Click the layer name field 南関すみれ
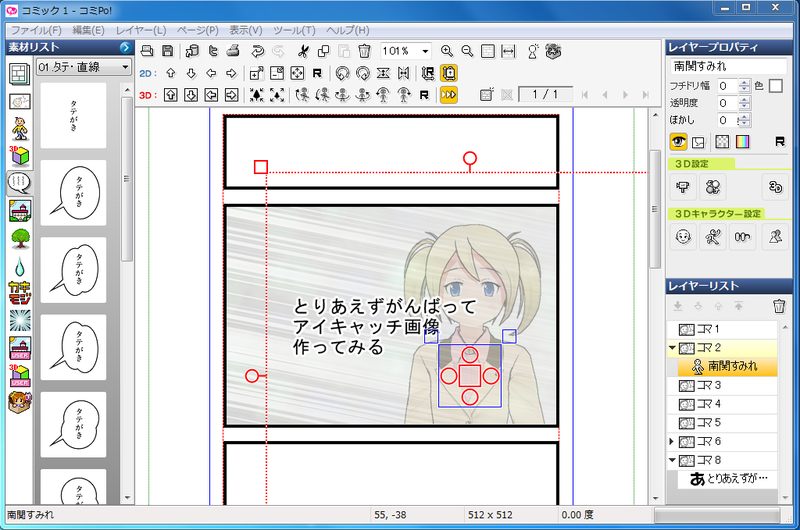Screen dimensions: 800x530 pos(728,66)
